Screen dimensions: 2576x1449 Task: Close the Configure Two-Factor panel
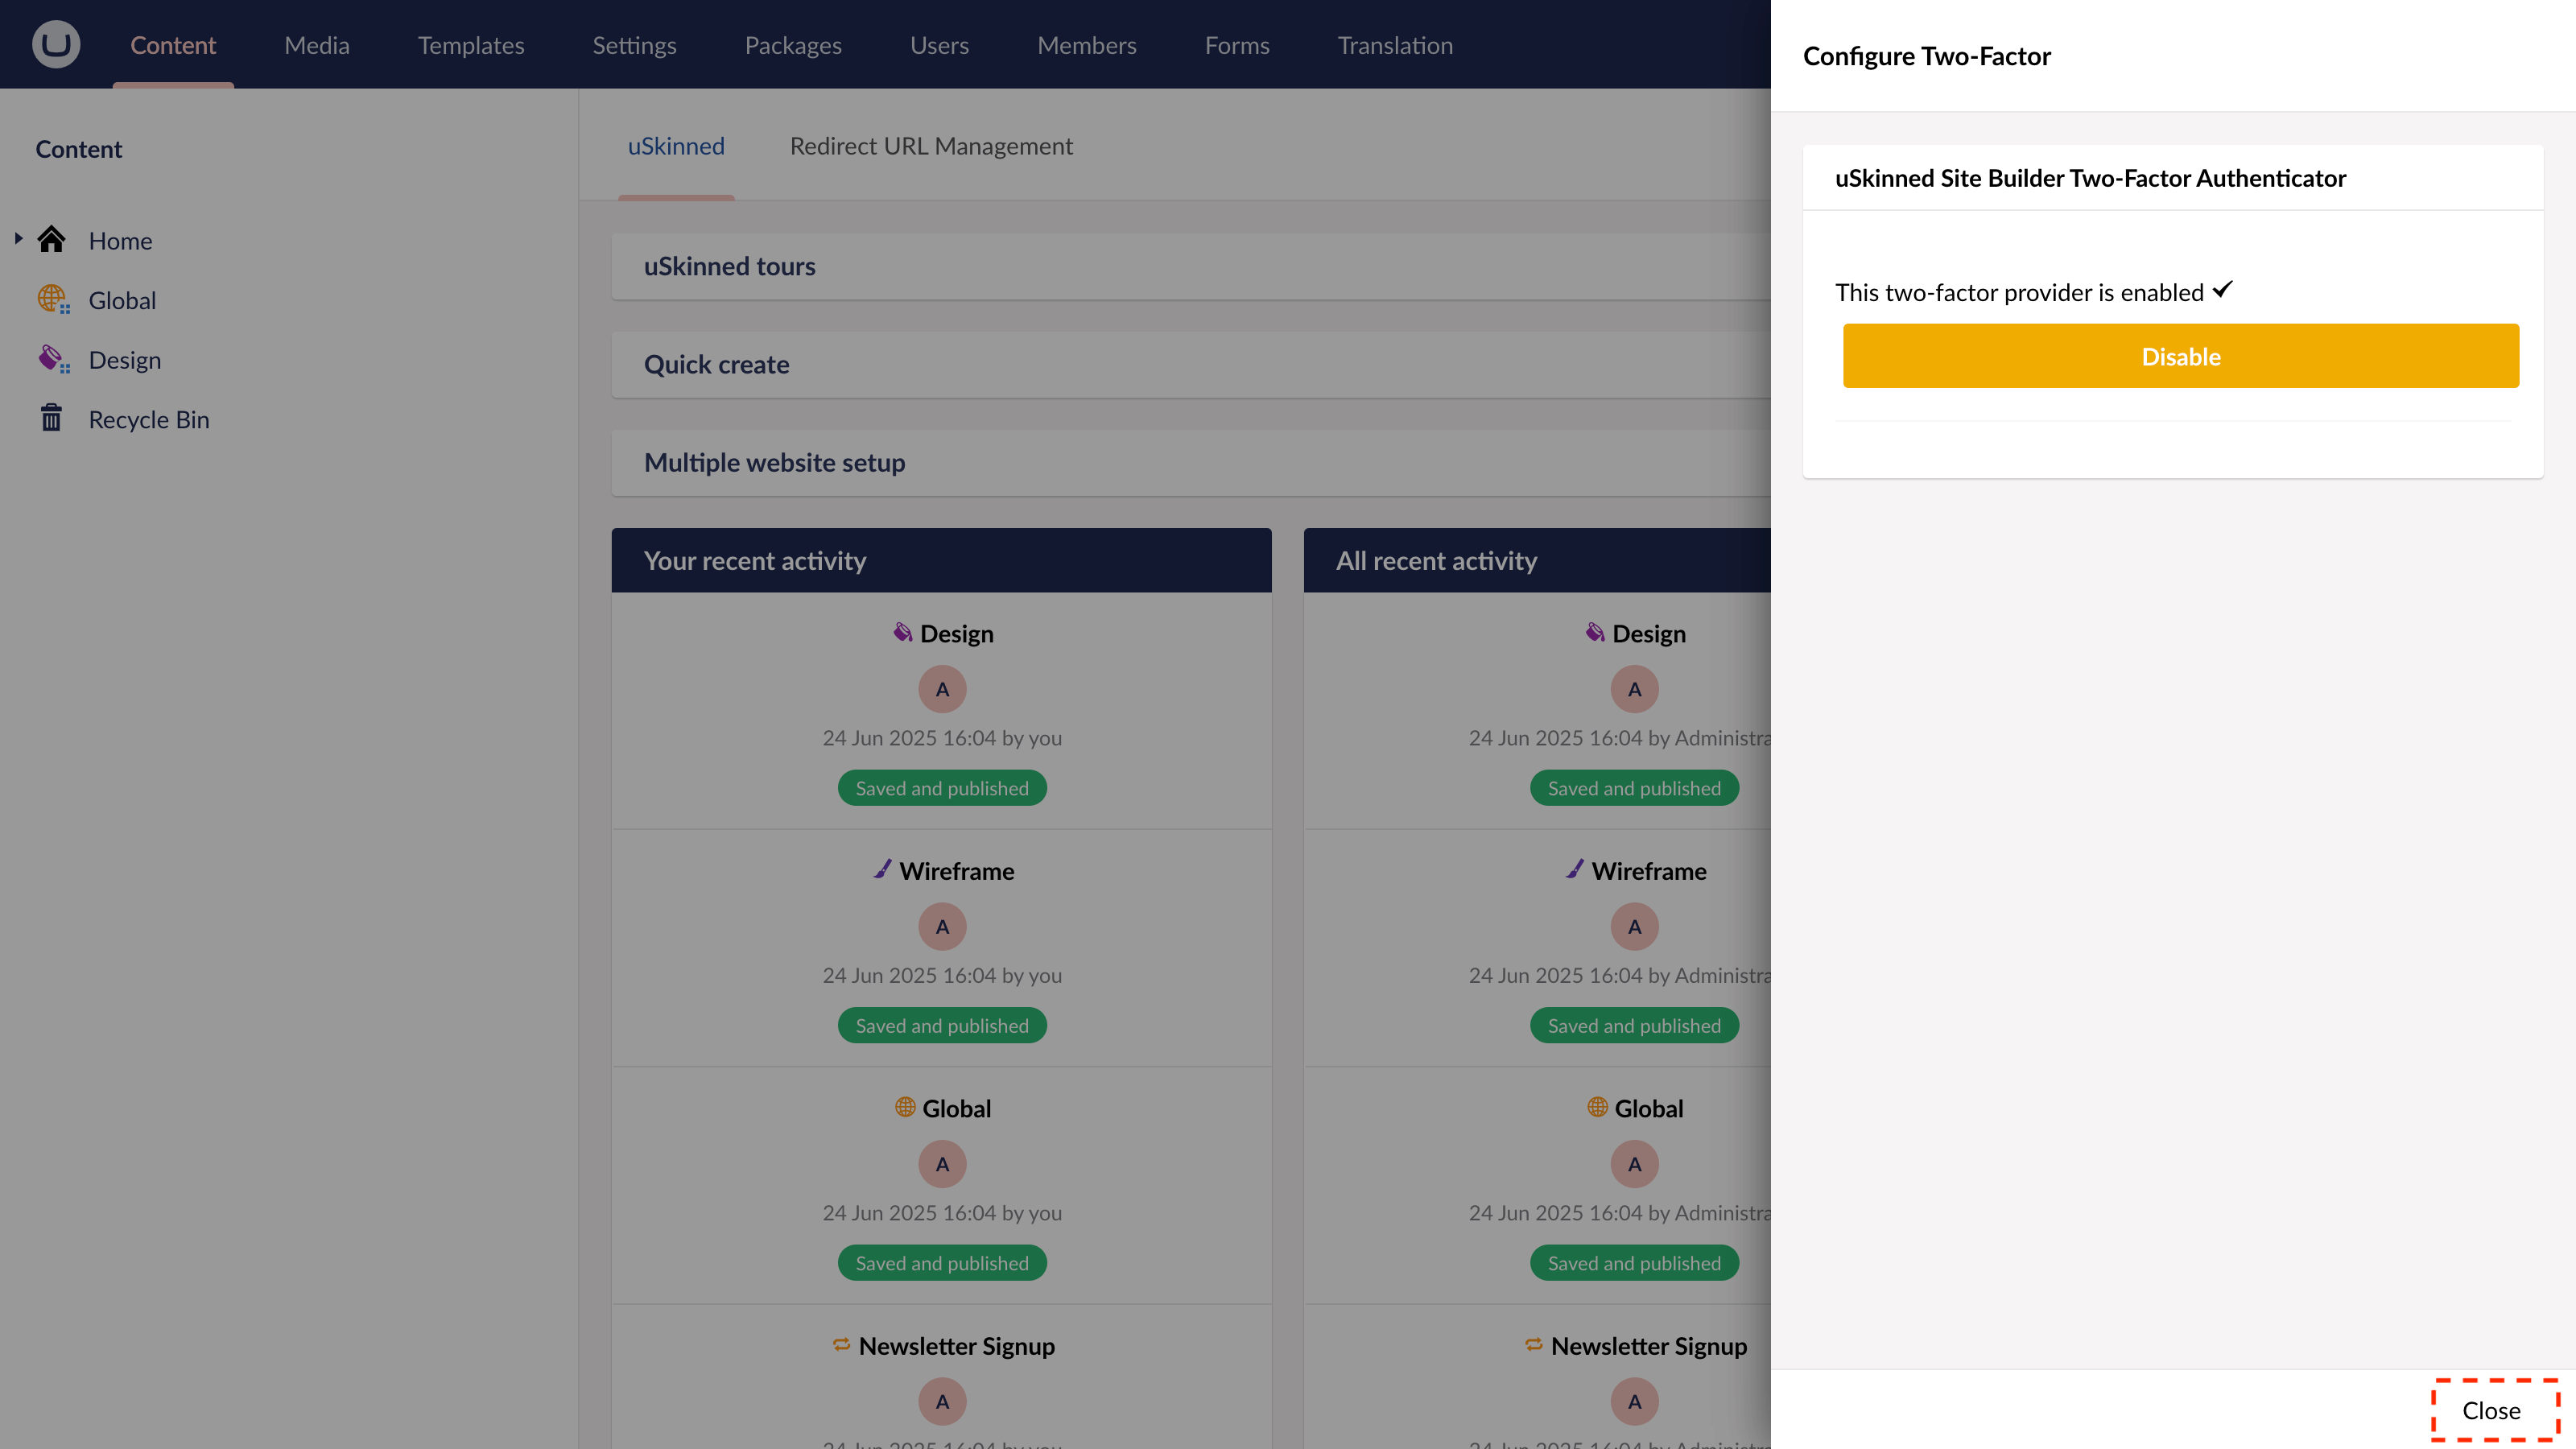[2492, 1410]
